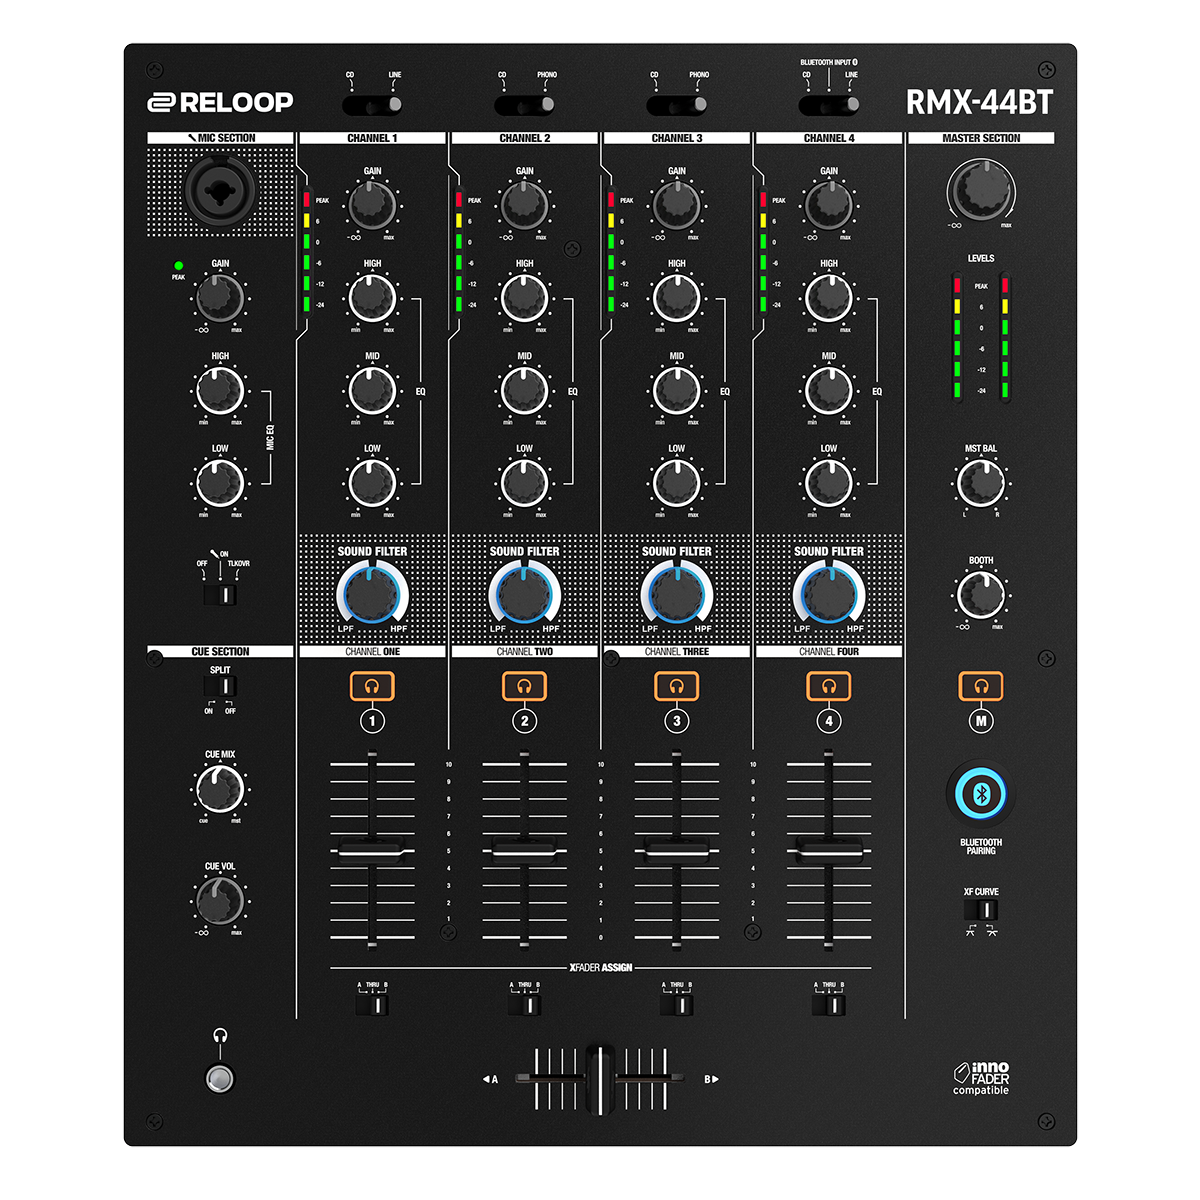Click the Innofader compatible logo
1200x1200 pixels.
pos(981,1079)
